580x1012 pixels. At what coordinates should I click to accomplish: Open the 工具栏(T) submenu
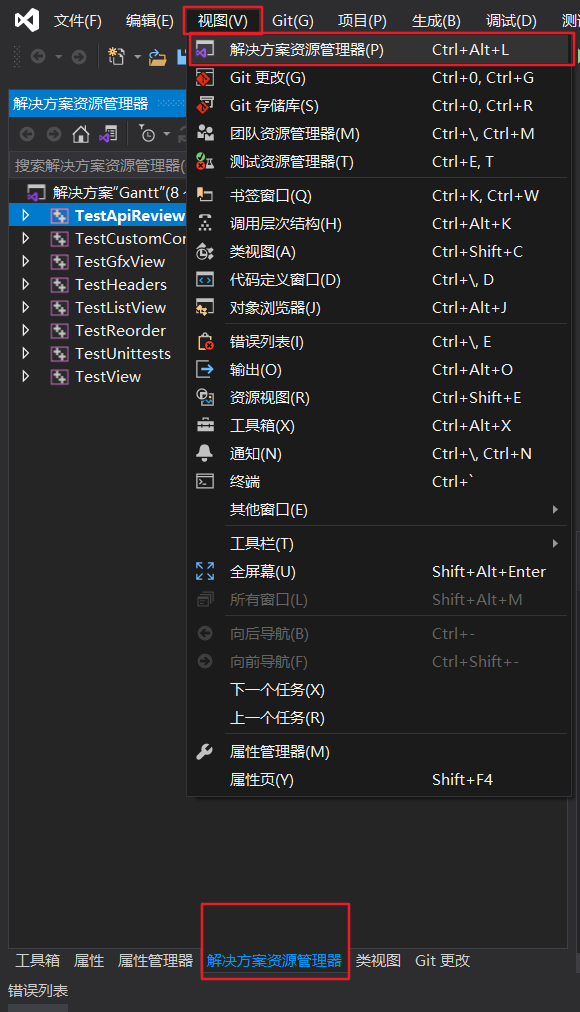(379, 543)
